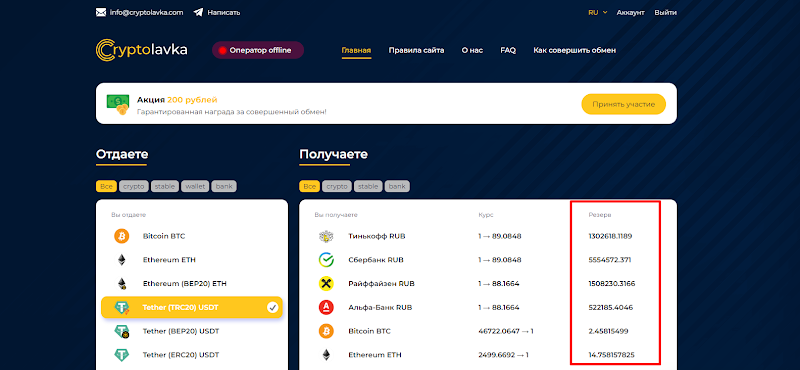The height and width of the screenshot is (370, 800).
Task: Click the Bitcoin BTC icon in Получаете list
Action: (326, 331)
